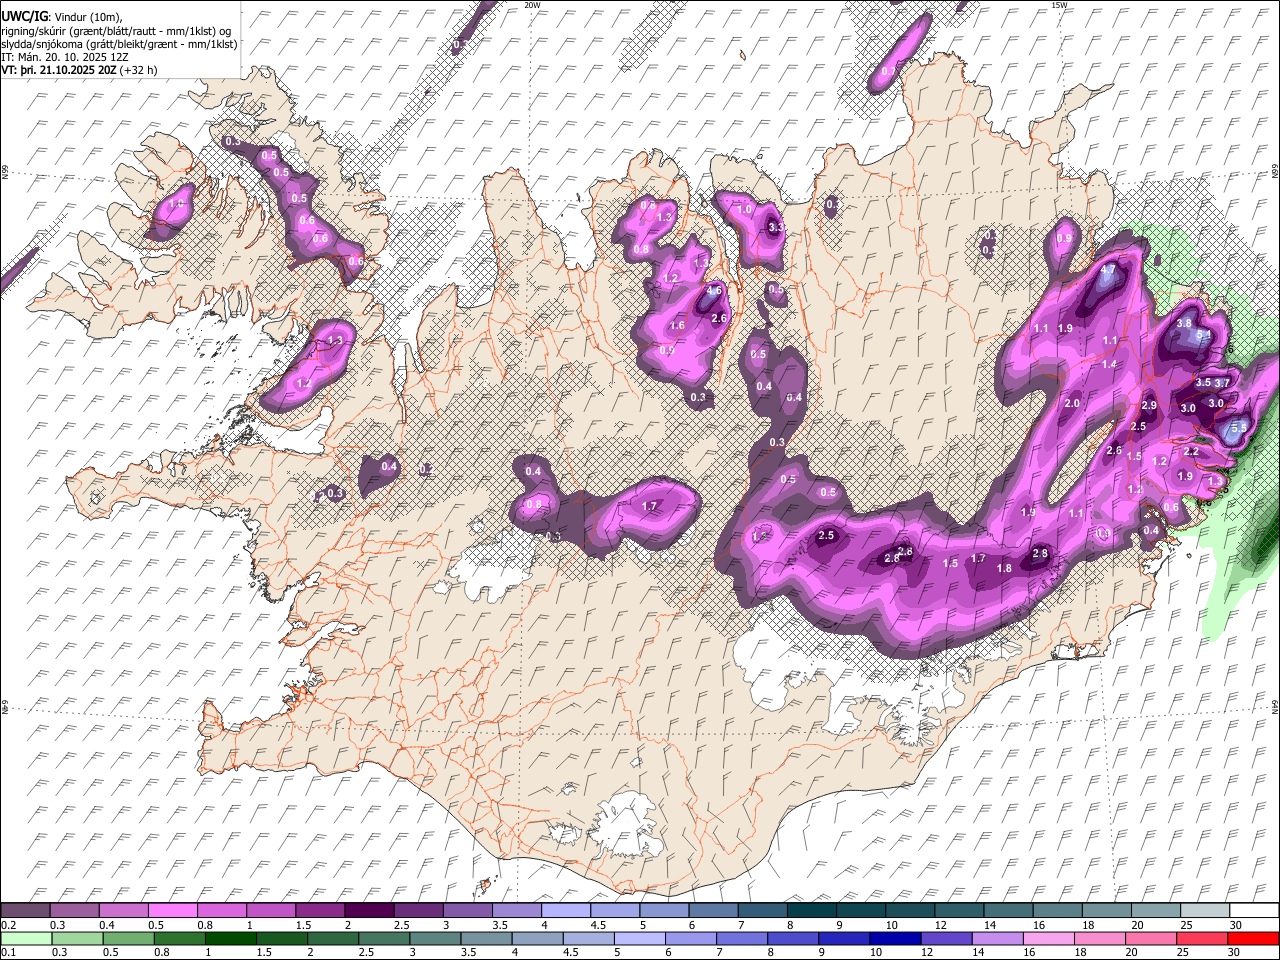Click the '2.2' snowfall value on the map
This screenshot has height=960, width=1280.
pos(1191,451)
